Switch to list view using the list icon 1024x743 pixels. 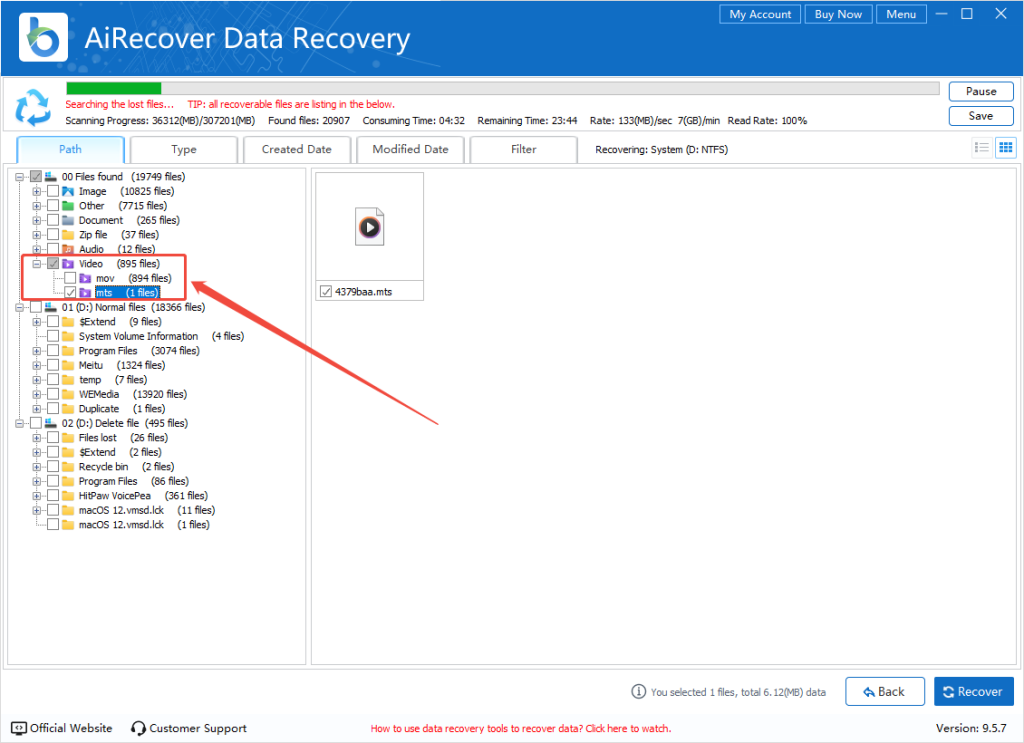pos(982,147)
